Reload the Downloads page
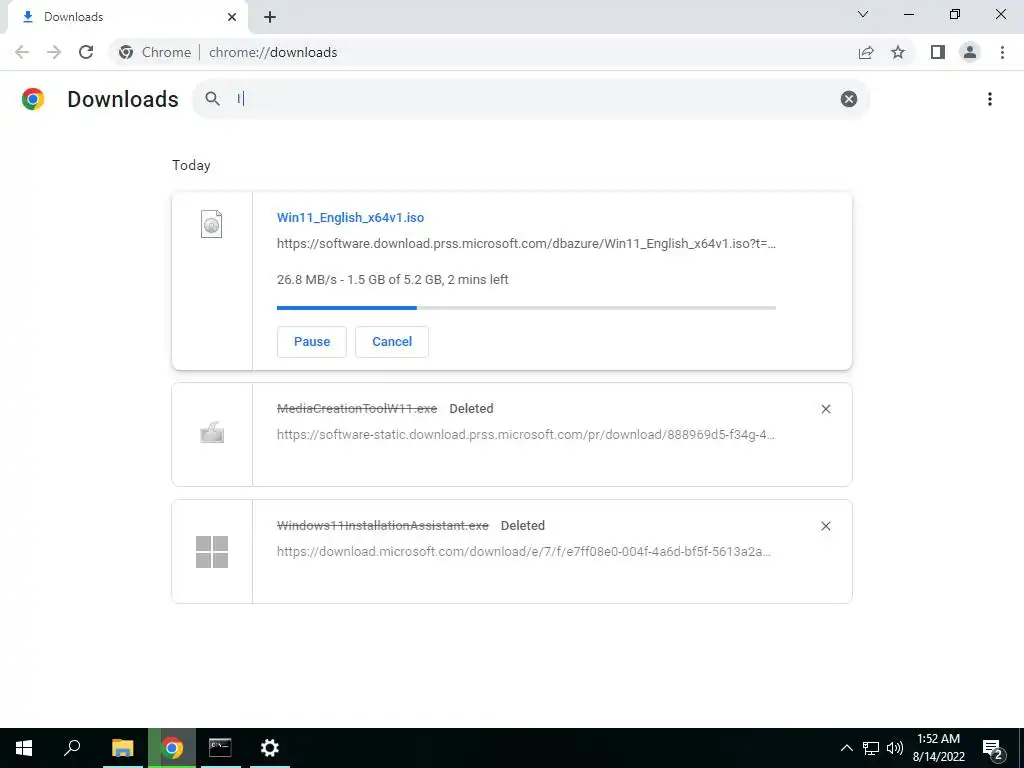The height and width of the screenshot is (768, 1024). click(x=86, y=52)
